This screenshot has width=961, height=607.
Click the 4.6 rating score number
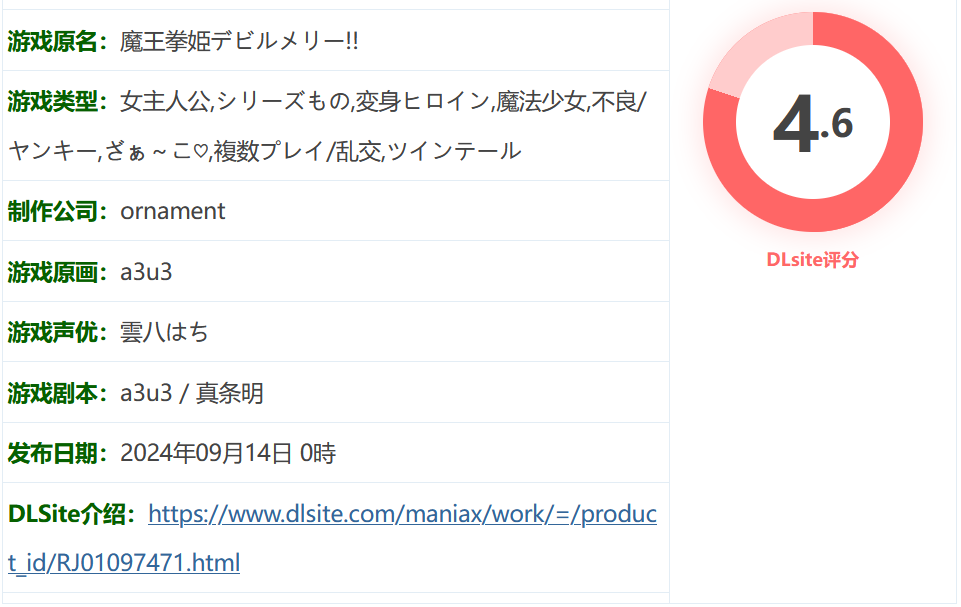coord(812,126)
